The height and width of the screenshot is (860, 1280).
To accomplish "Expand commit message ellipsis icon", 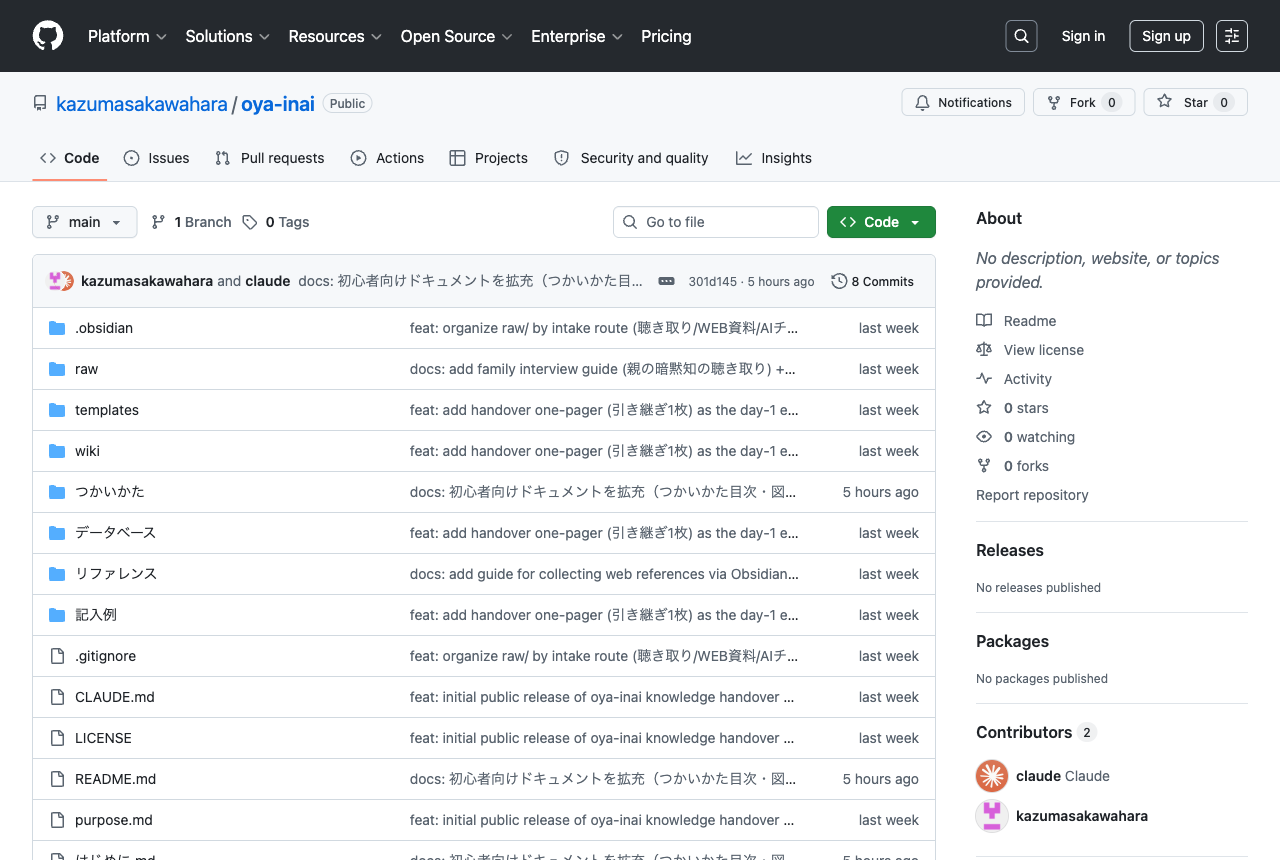I will 666,281.
